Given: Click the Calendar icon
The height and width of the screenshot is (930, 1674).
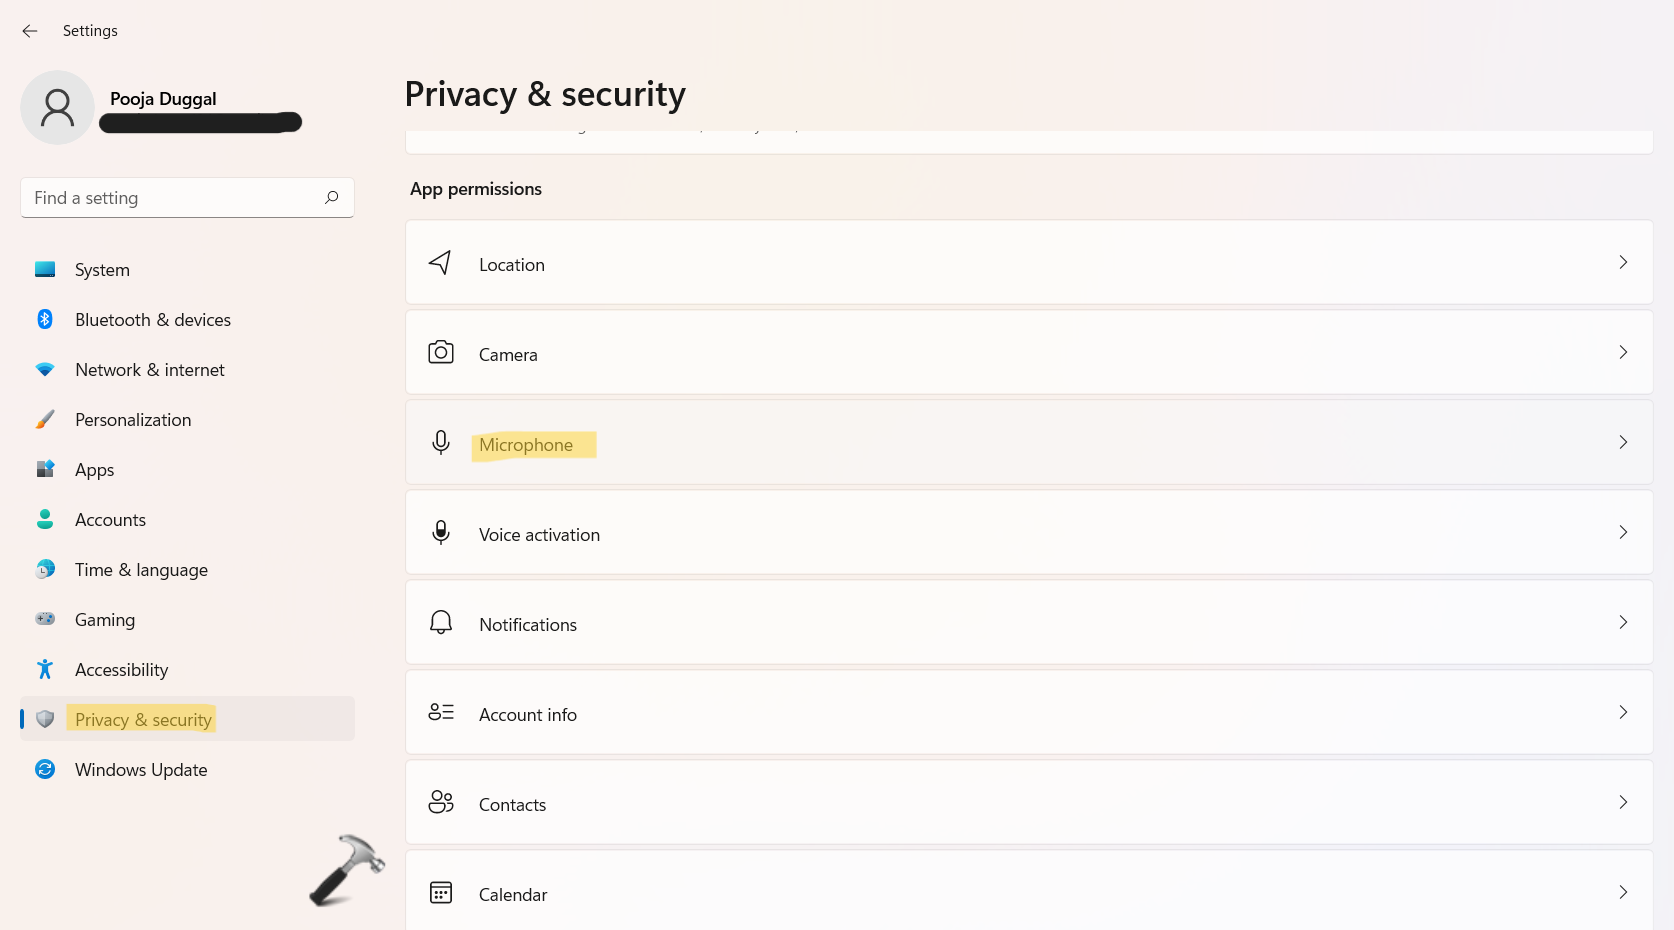Looking at the screenshot, I should pyautogui.click(x=441, y=893).
